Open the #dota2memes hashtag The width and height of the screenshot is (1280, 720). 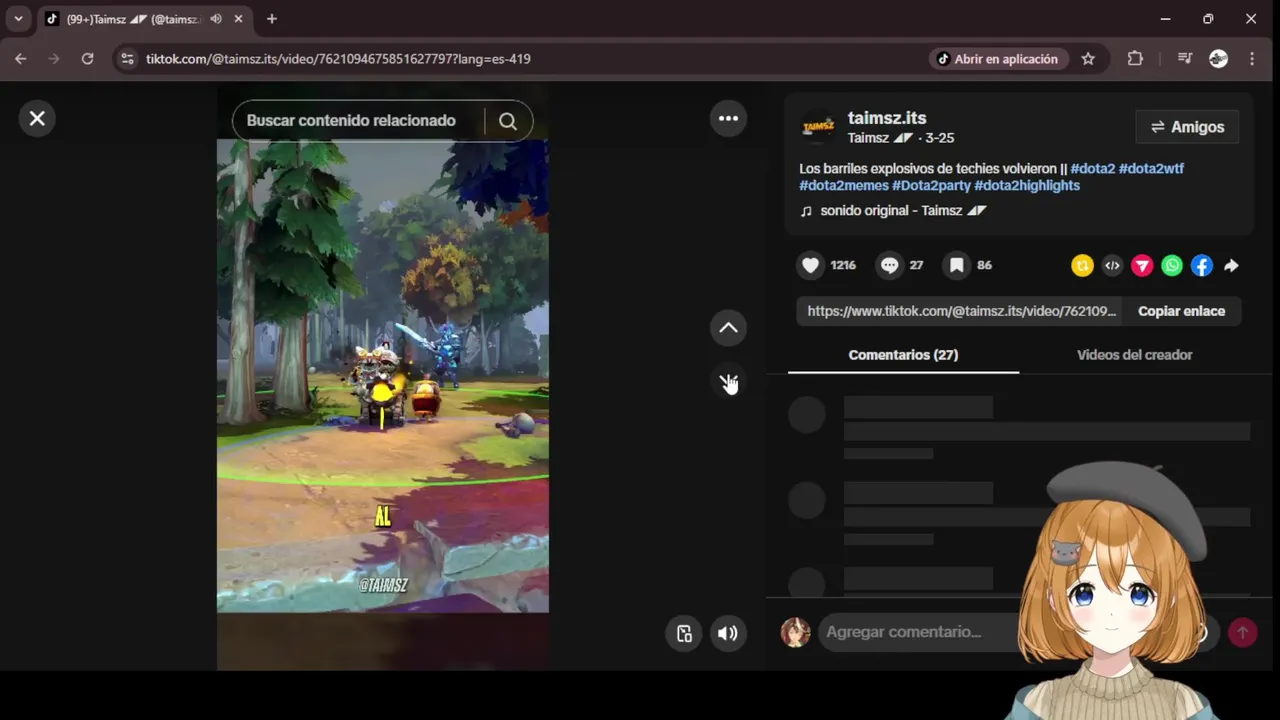(x=843, y=186)
